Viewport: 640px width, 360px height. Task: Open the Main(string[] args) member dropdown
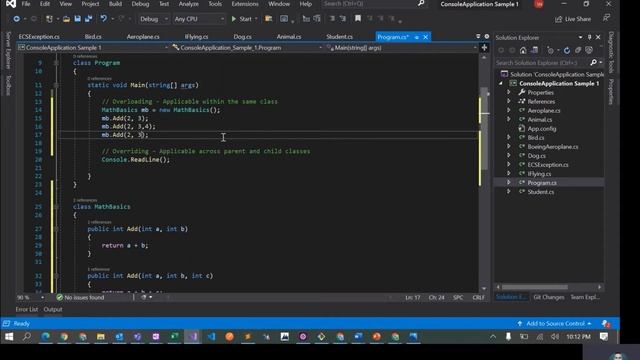point(402,48)
